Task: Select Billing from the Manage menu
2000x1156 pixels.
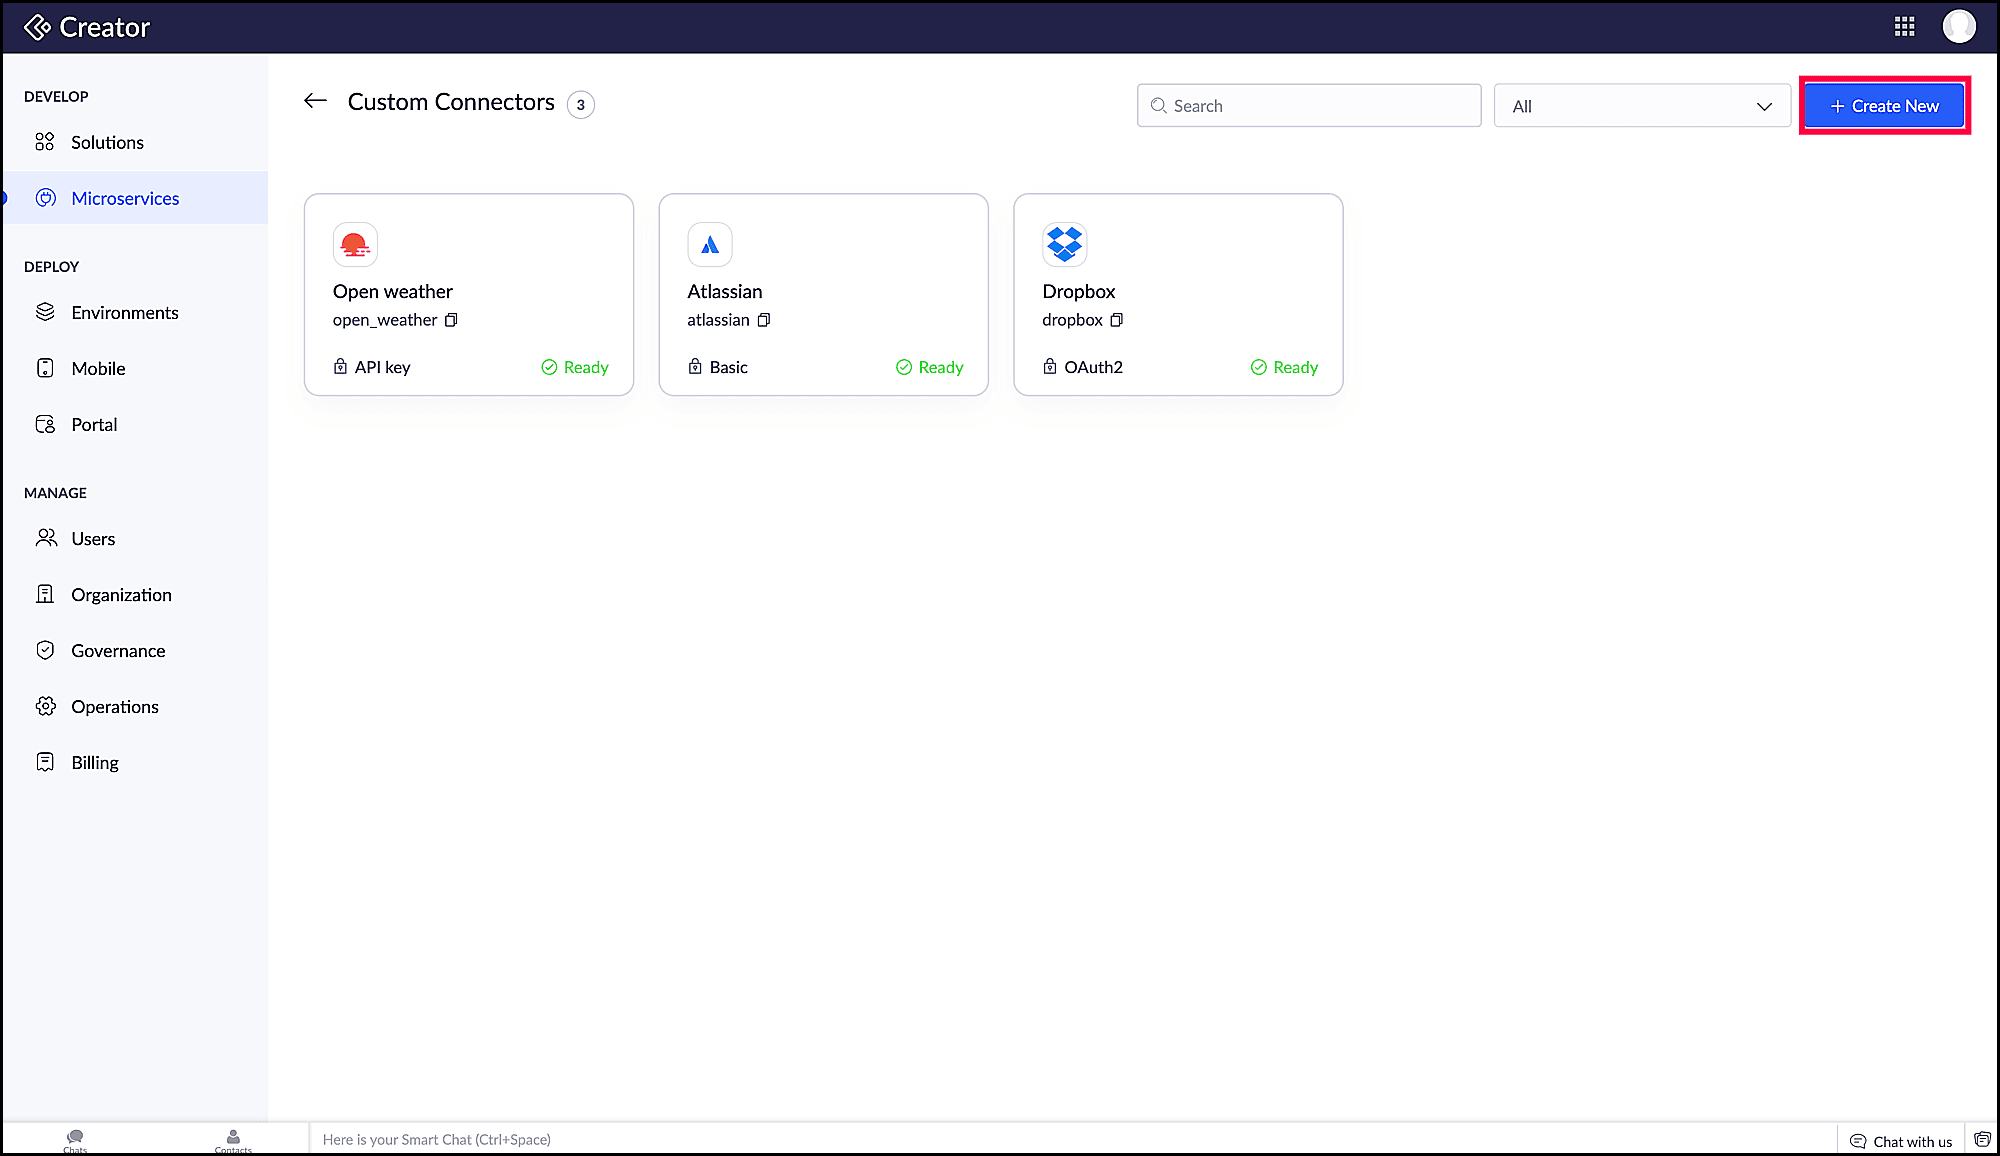Action: point(94,763)
